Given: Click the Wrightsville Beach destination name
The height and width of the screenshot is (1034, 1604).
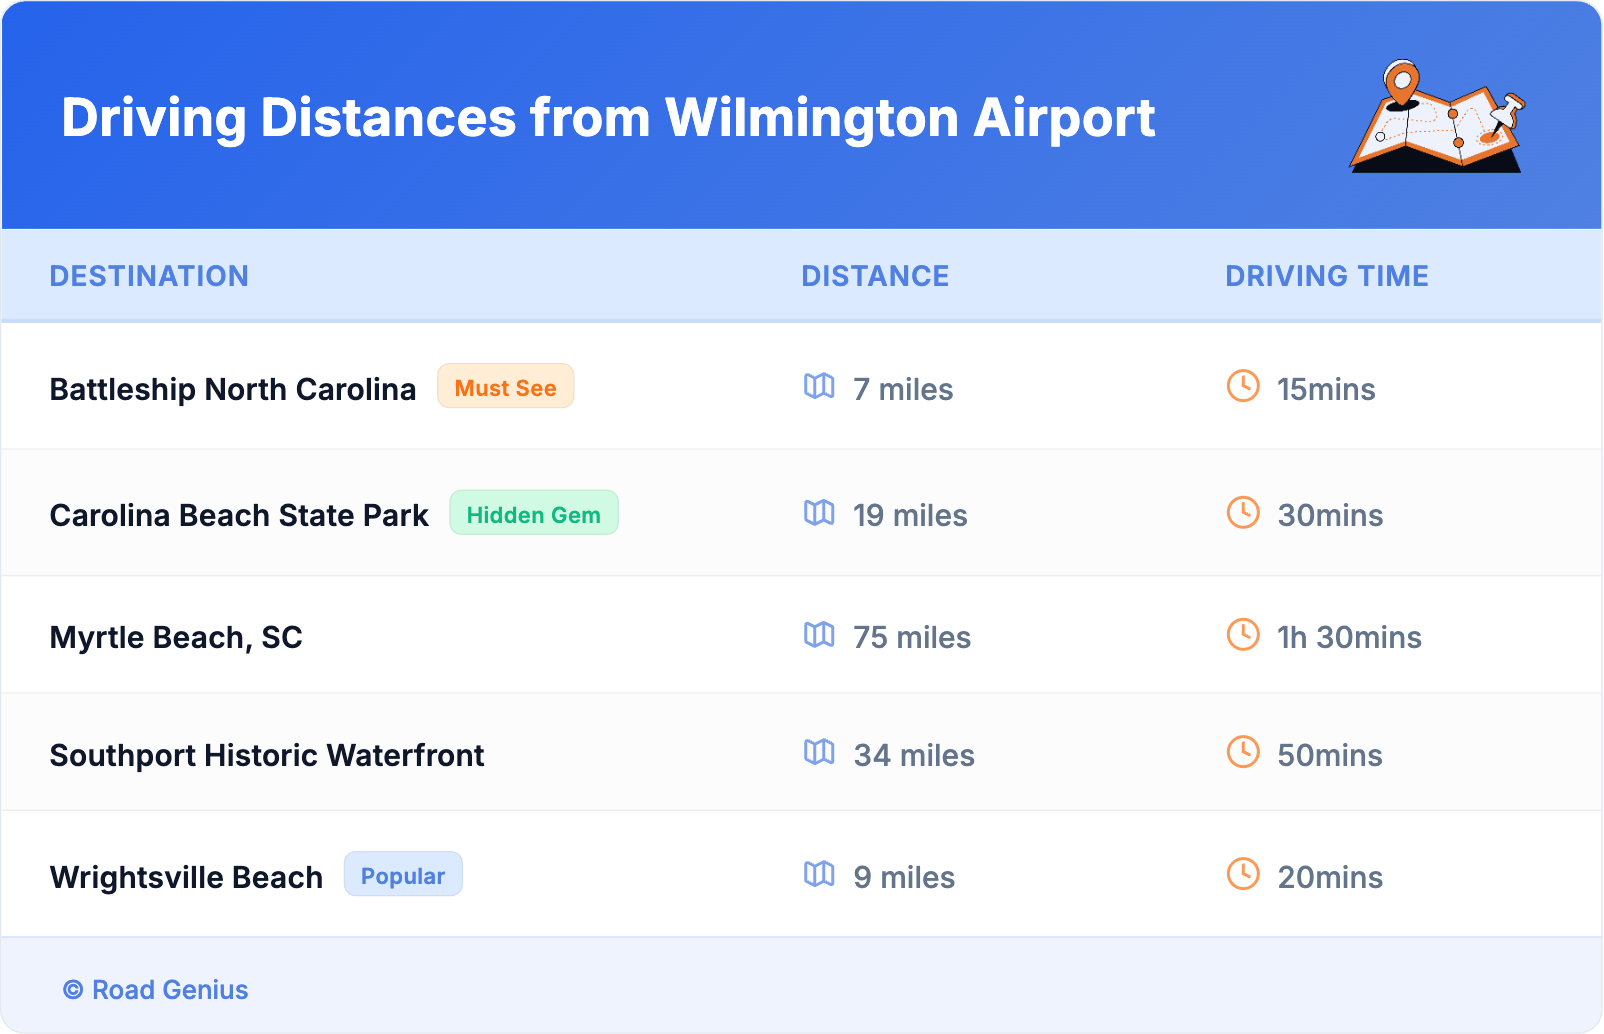Looking at the screenshot, I should click(186, 877).
